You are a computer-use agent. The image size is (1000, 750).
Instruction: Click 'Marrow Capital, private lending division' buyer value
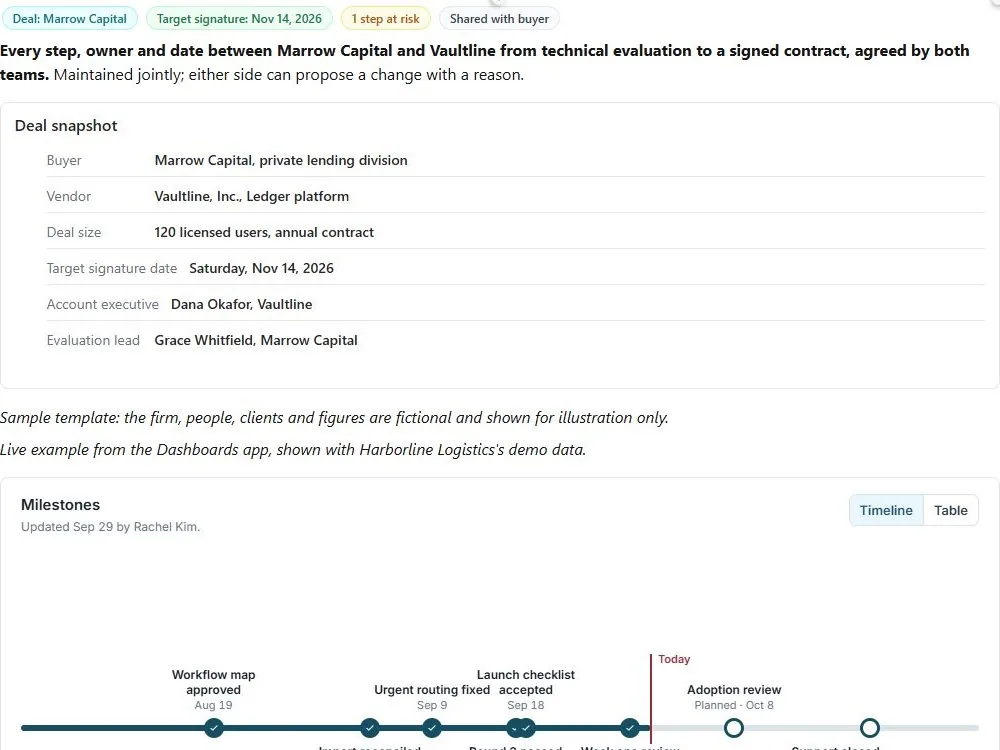click(x=281, y=160)
